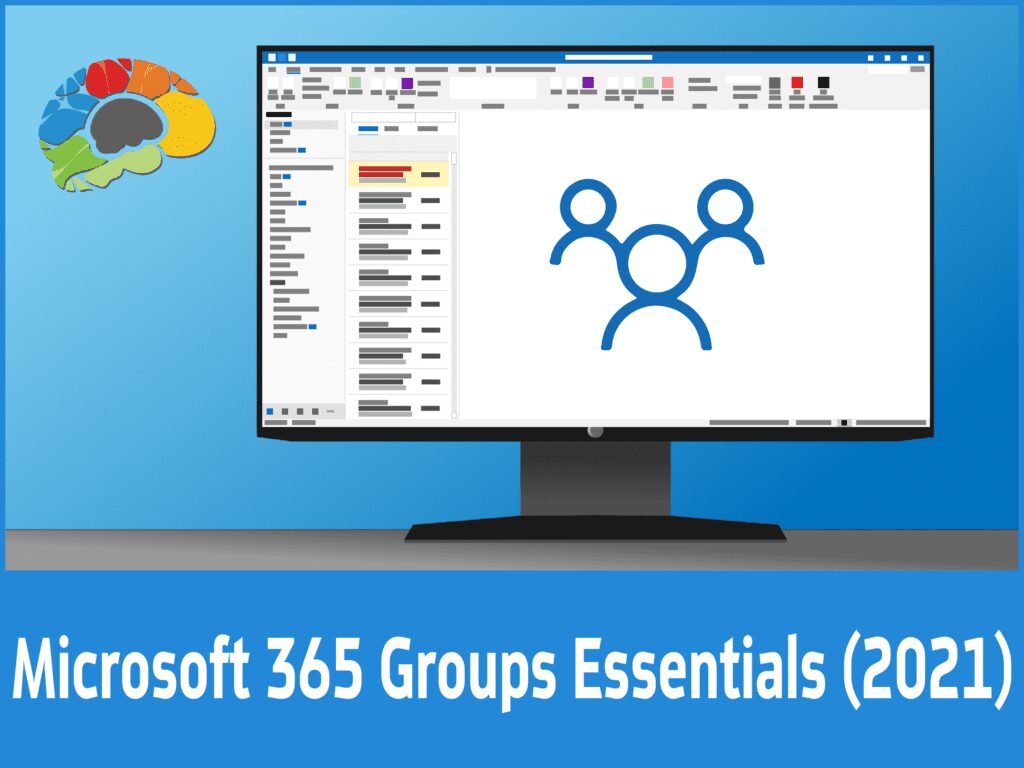Select the People icon in navigation bar
Screen dimensions: 1024x768
coord(300,411)
